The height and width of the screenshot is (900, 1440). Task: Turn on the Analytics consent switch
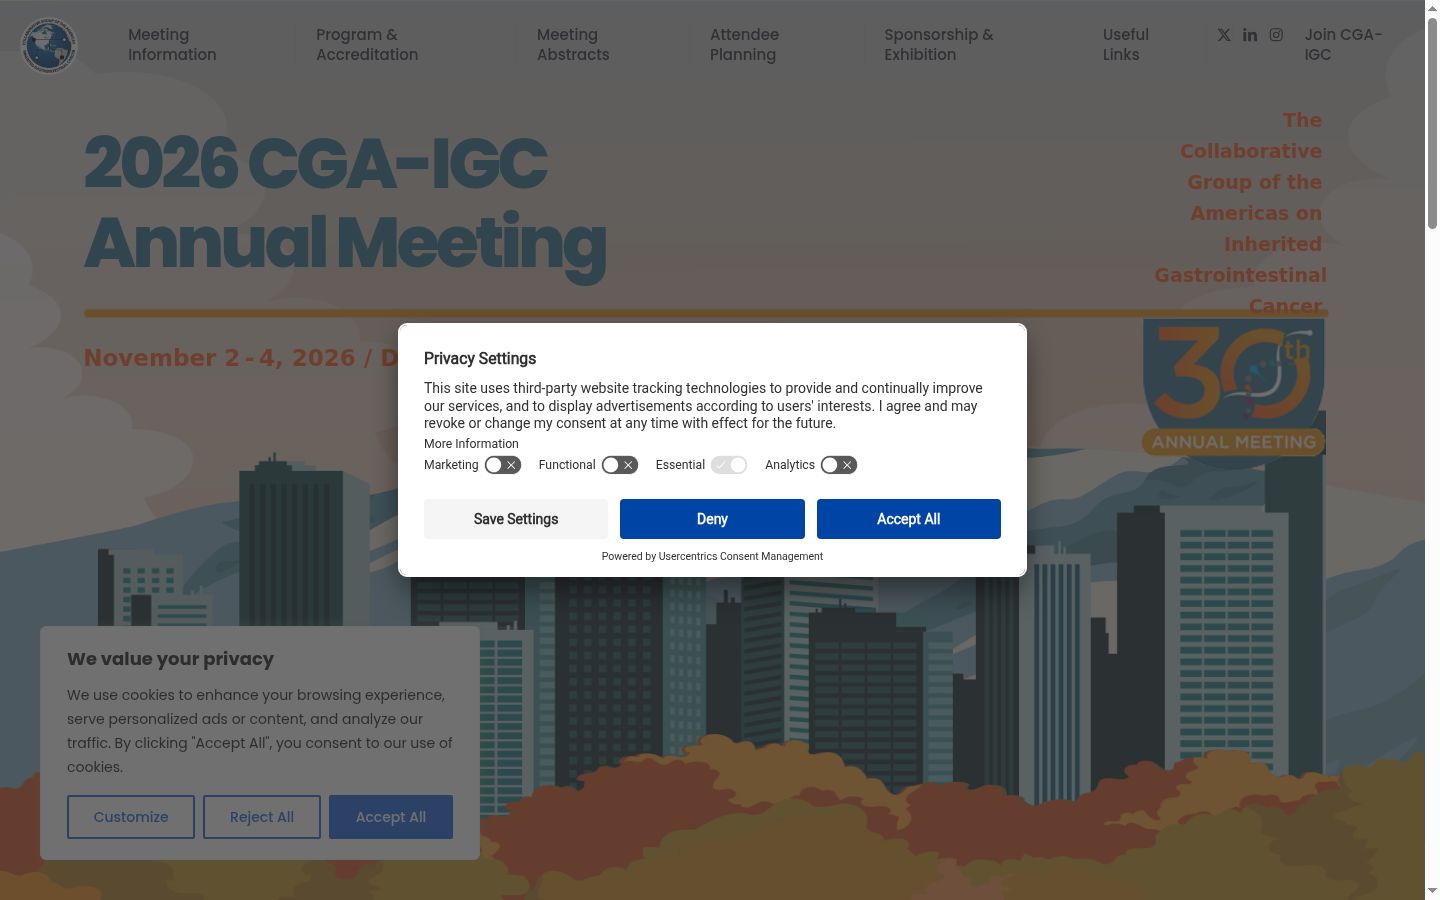click(x=839, y=465)
